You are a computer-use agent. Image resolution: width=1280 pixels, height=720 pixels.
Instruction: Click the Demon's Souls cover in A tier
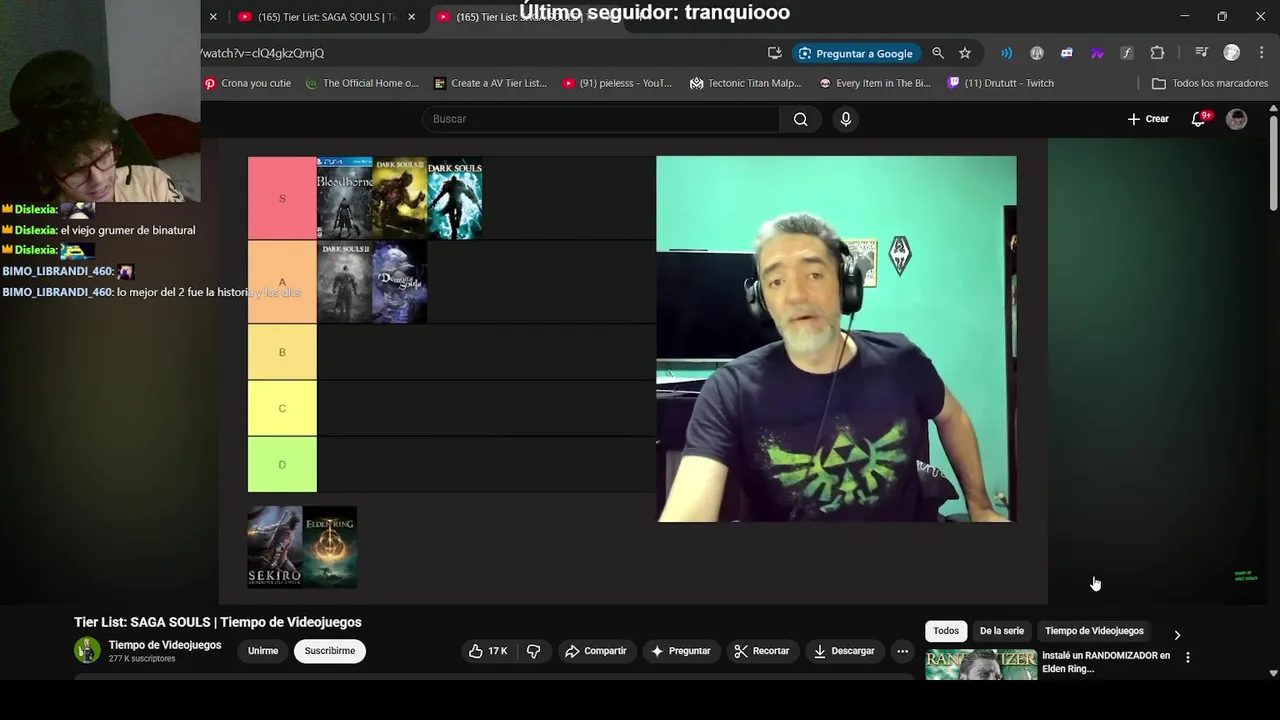click(400, 282)
